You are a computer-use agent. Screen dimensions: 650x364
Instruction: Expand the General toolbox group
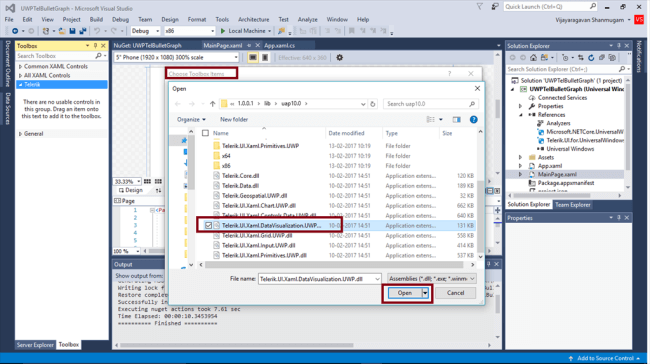[x=20, y=134]
